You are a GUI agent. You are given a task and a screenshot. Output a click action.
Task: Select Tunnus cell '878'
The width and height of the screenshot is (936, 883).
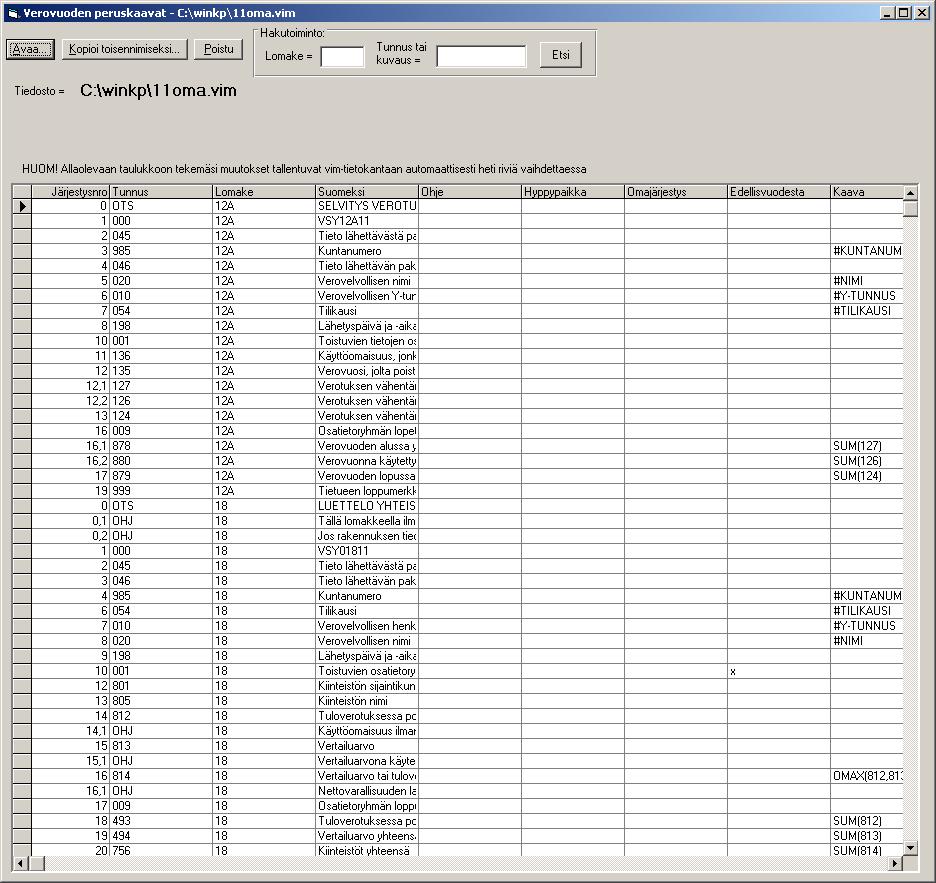pyautogui.click(x=161, y=446)
